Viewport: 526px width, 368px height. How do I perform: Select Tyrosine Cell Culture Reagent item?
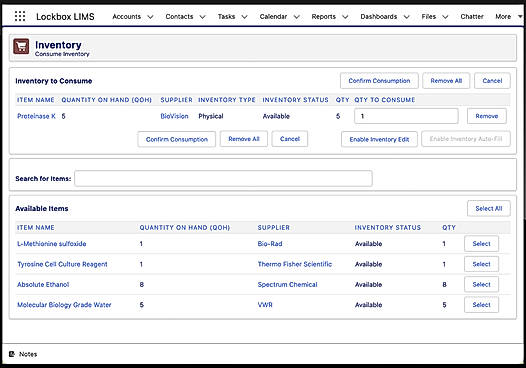click(x=481, y=264)
